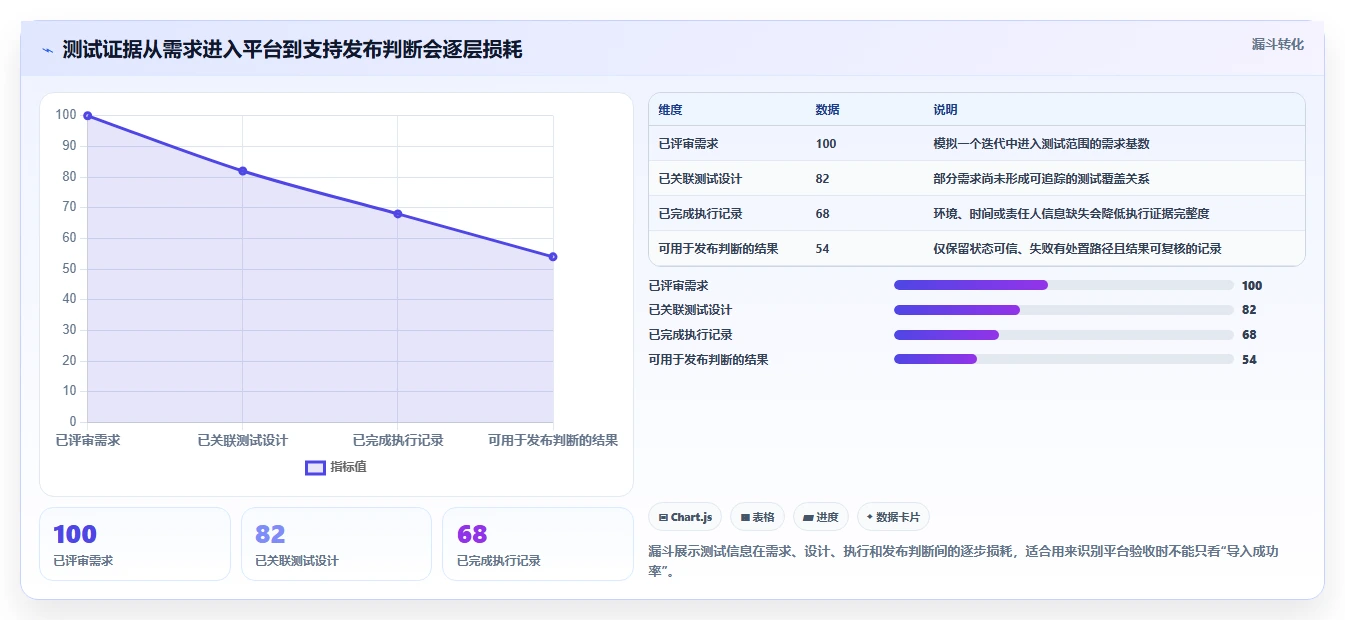Click table value 100 in 数据 column
The height and width of the screenshot is (620, 1345).
826,144
